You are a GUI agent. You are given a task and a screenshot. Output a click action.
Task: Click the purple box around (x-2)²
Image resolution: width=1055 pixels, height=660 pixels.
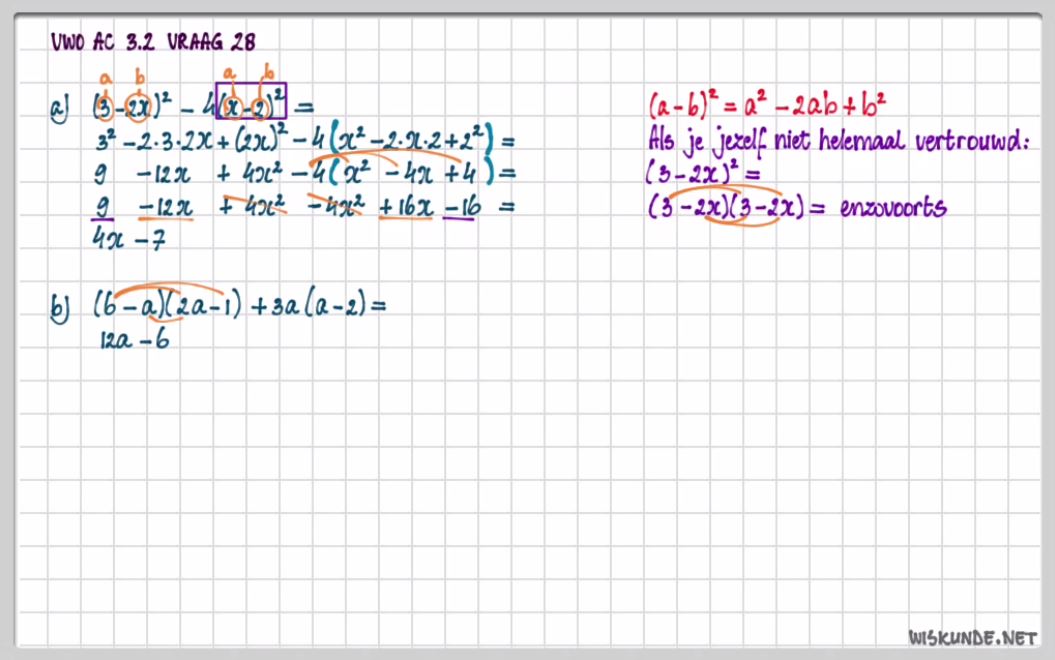[251, 101]
